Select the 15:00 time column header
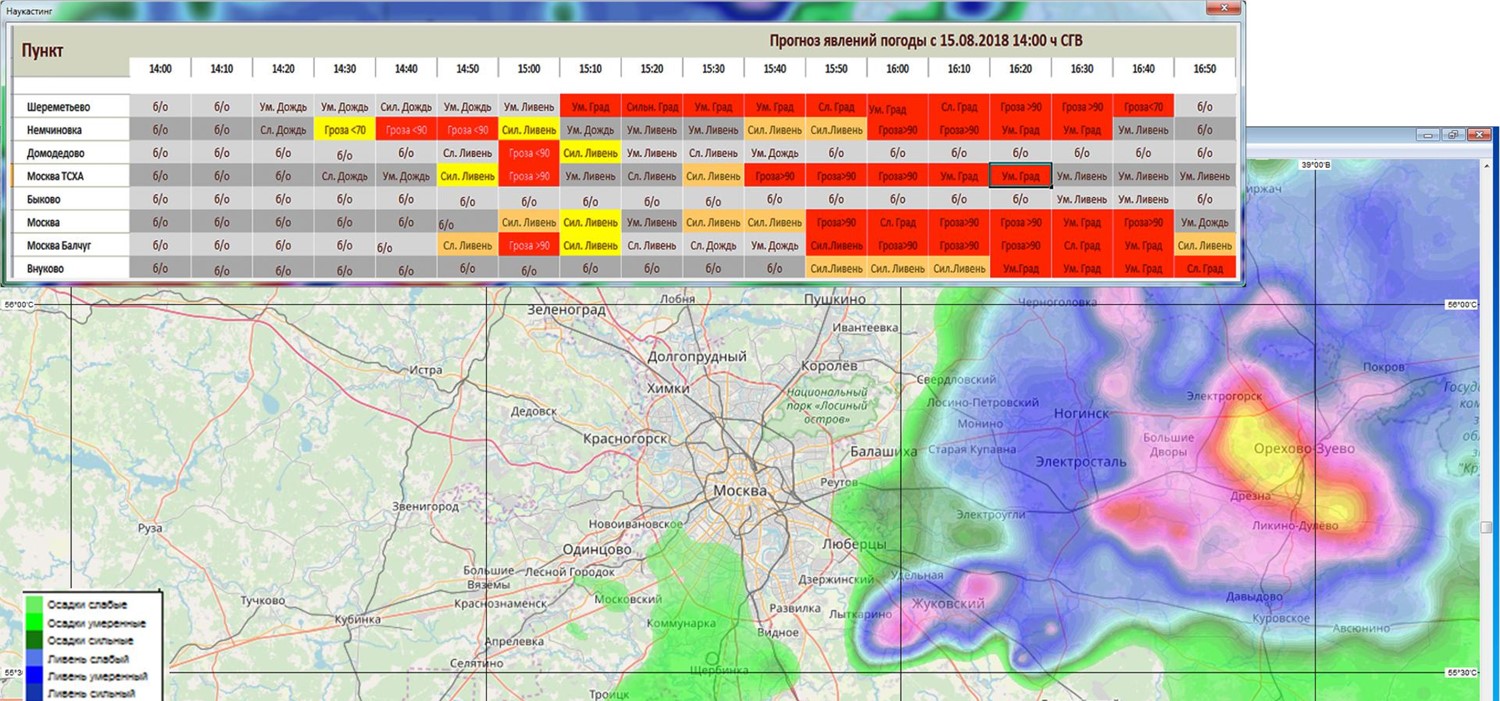 coord(529,69)
